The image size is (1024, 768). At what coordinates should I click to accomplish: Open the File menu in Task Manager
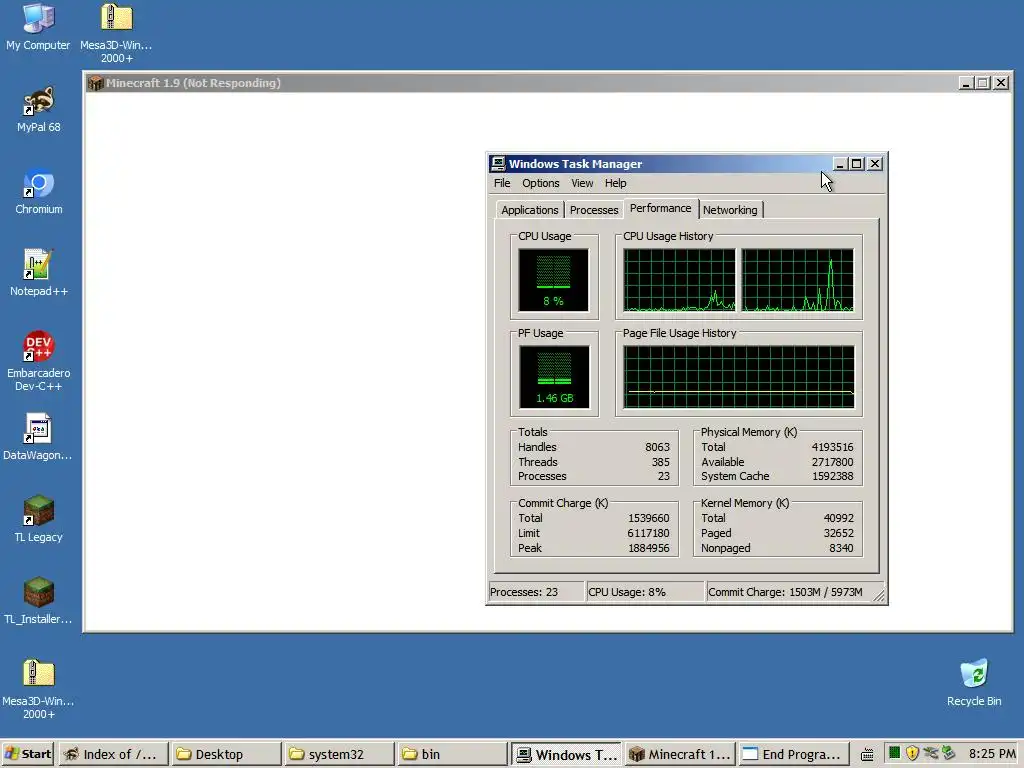pos(502,183)
